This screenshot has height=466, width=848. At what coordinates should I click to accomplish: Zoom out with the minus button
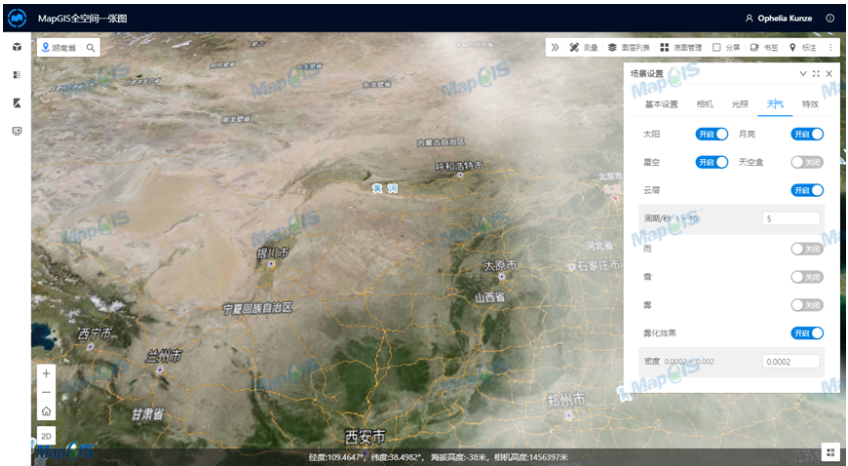[47, 392]
